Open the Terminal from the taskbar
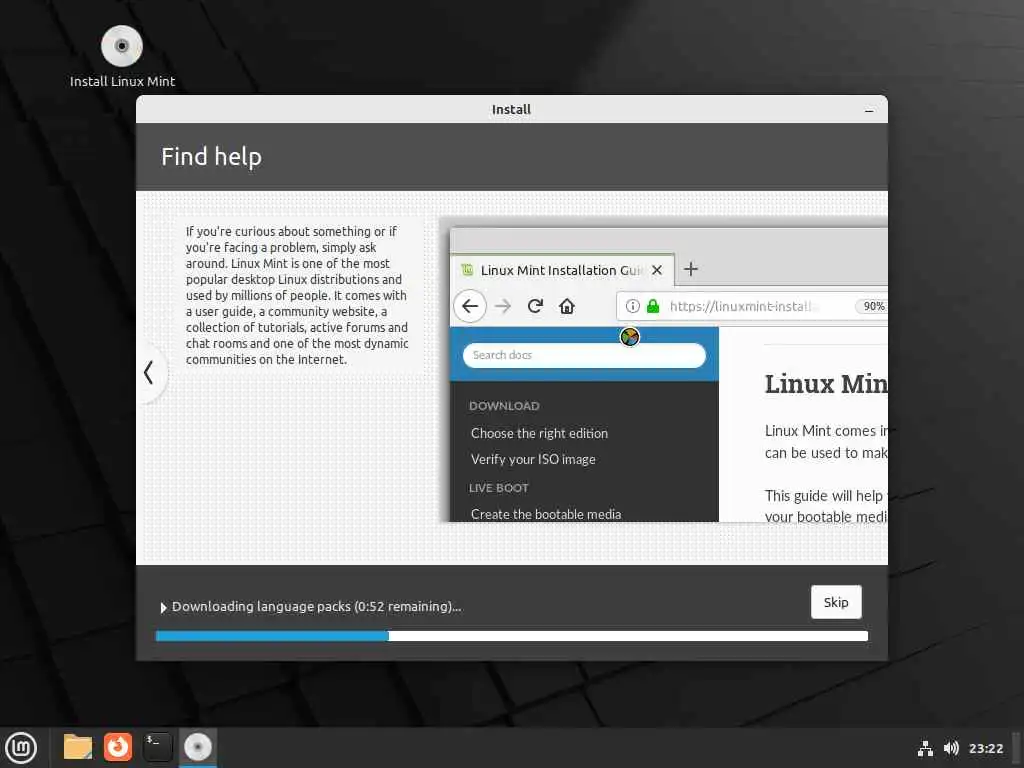The image size is (1024, 768). [x=157, y=747]
